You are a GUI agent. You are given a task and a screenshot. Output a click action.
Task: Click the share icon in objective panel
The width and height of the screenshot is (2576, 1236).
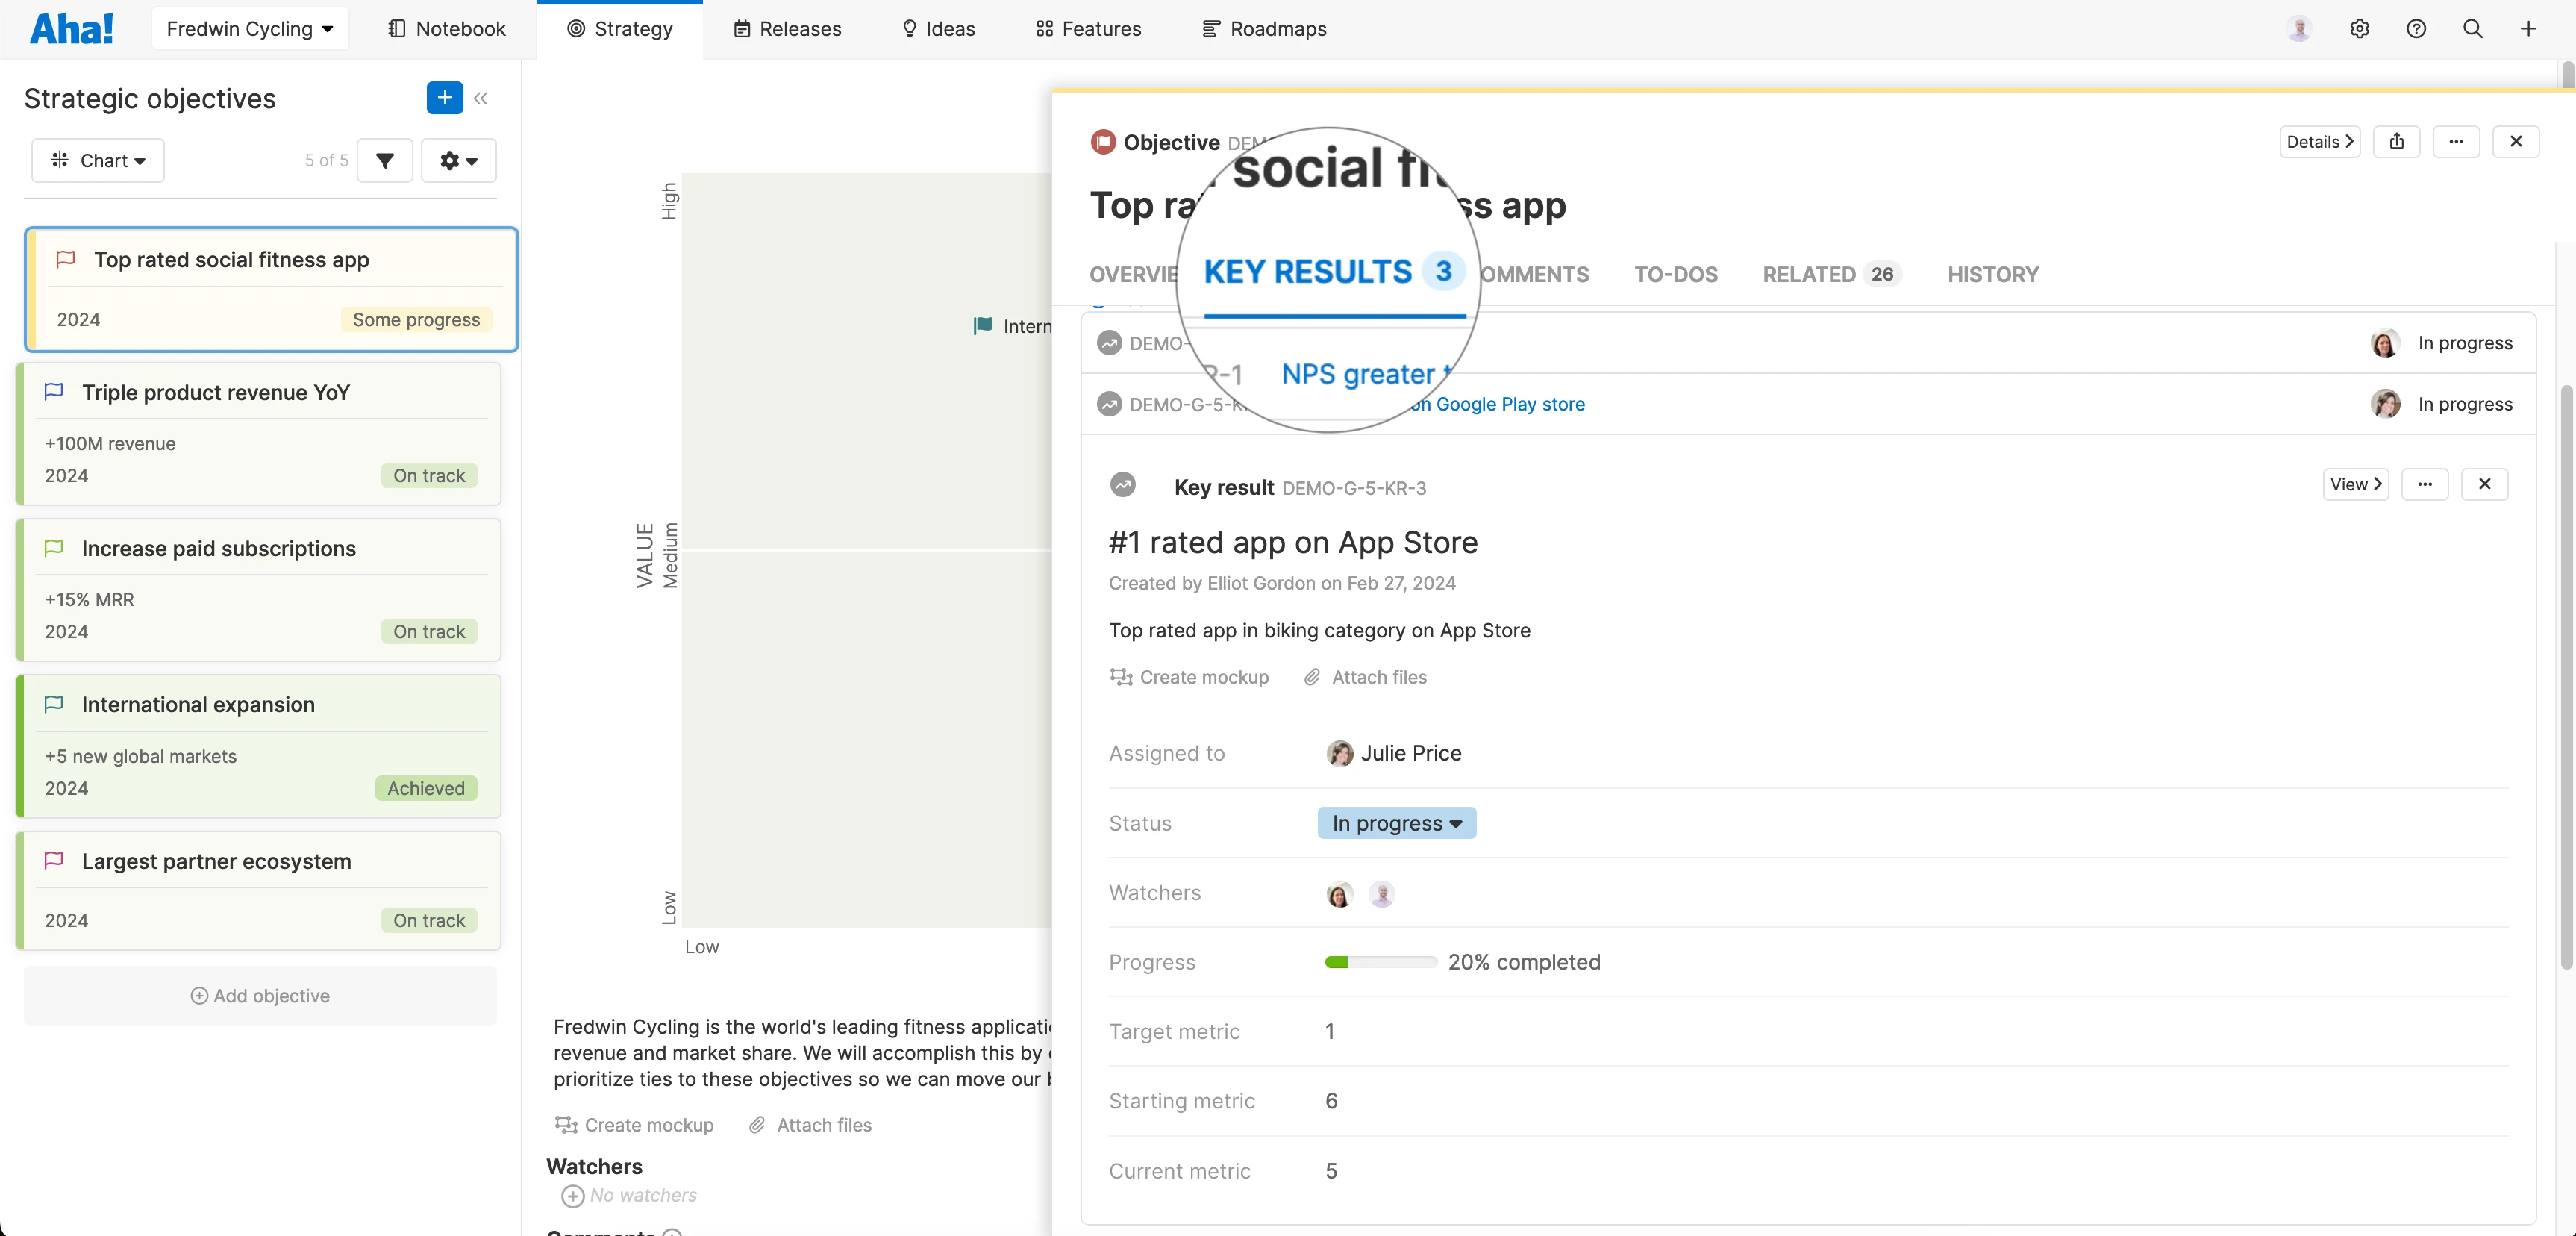(2396, 141)
